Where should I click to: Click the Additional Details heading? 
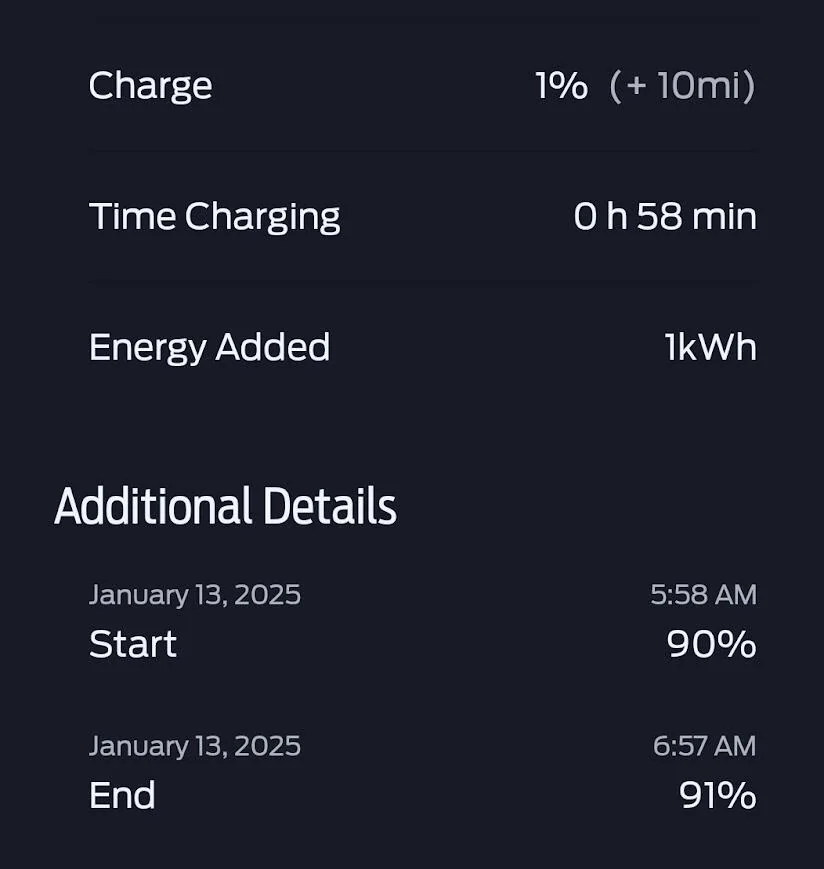pyautogui.click(x=226, y=505)
